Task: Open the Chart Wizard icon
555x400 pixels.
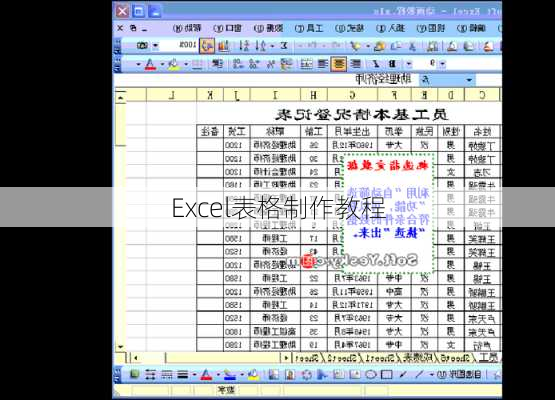Action: [224, 46]
